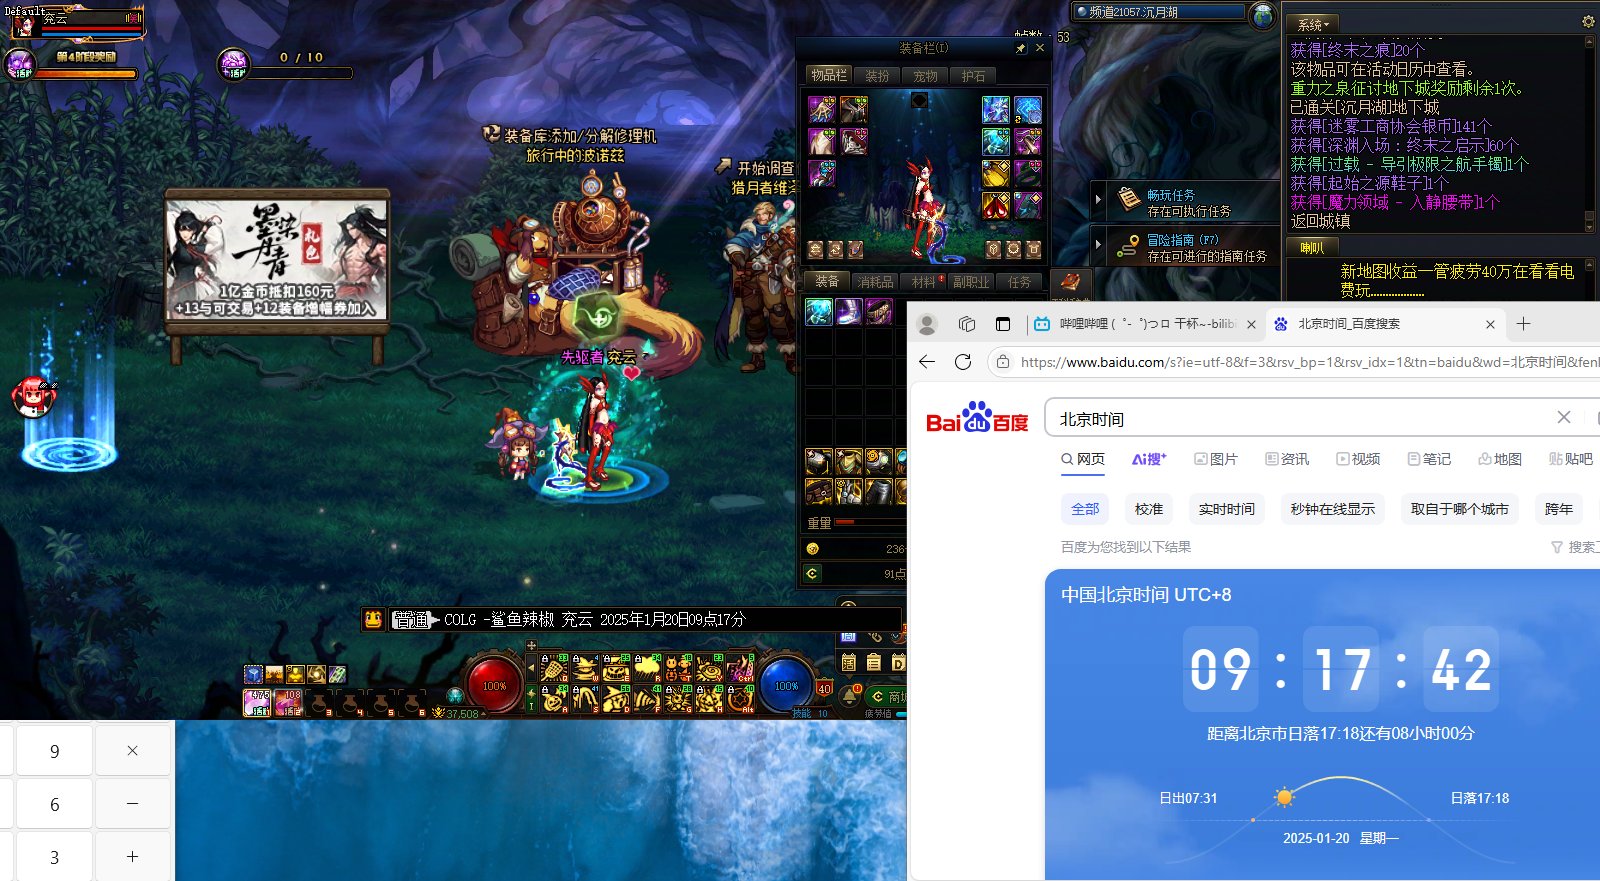The width and height of the screenshot is (1600, 881).
Task: Activate the E hotkey pumpkin skill
Action: (616, 668)
